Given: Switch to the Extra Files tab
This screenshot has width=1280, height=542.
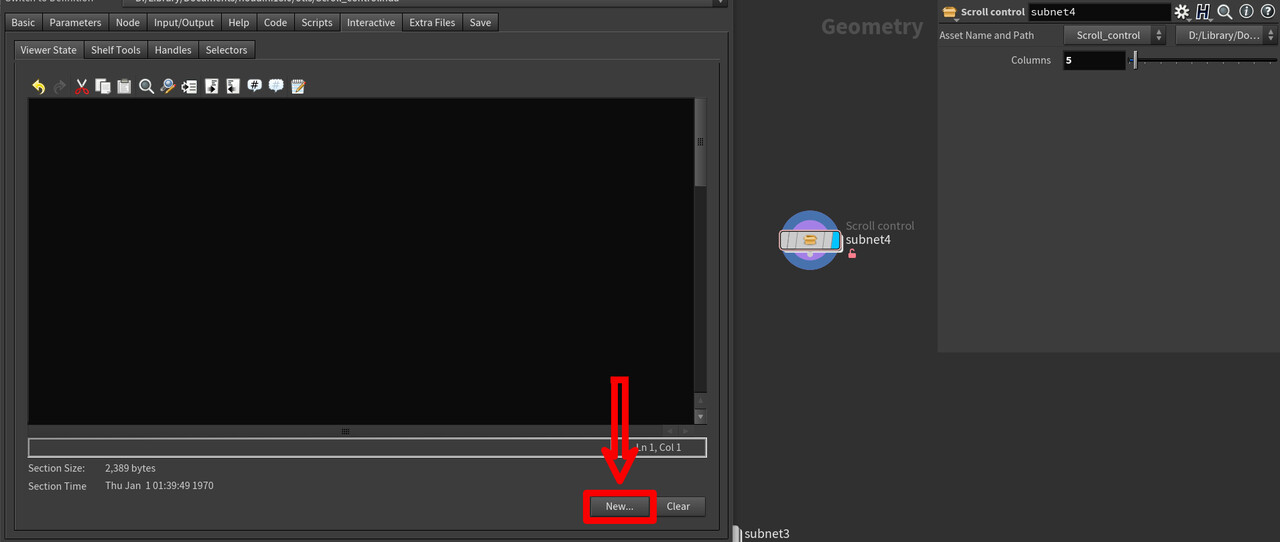Looking at the screenshot, I should (432, 22).
